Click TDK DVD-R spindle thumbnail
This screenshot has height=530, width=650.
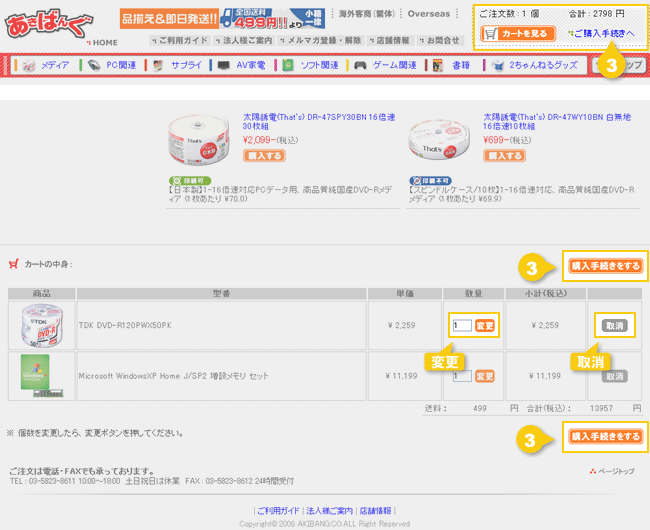coord(42,325)
